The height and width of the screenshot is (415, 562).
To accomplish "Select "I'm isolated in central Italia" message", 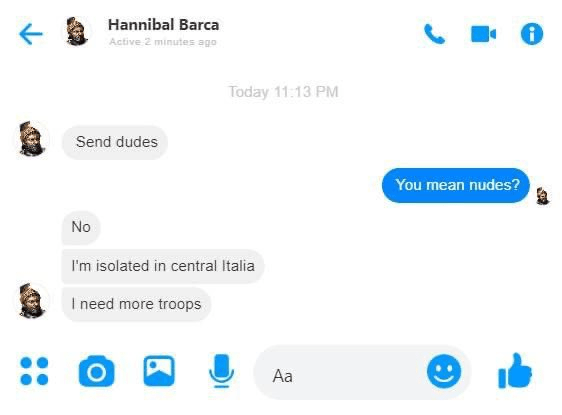I will point(163,266).
